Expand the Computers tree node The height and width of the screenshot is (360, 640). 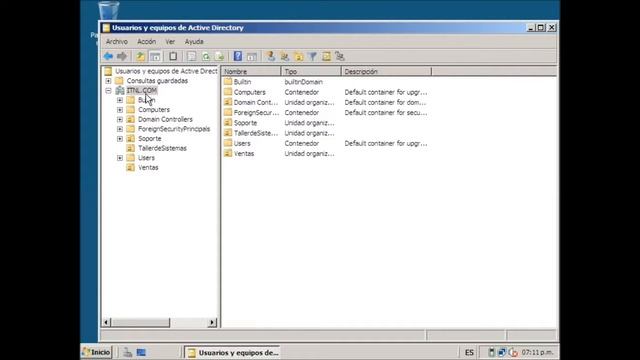[x=120, y=110]
